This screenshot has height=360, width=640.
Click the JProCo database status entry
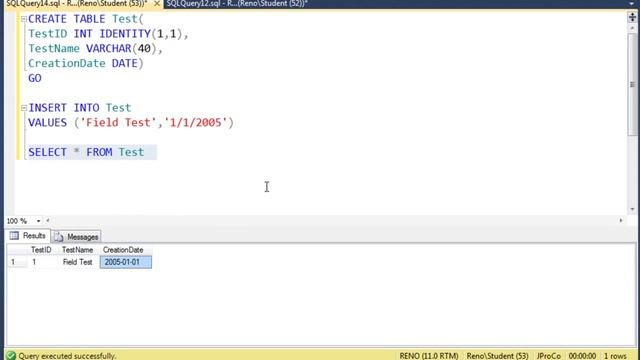[549, 356]
